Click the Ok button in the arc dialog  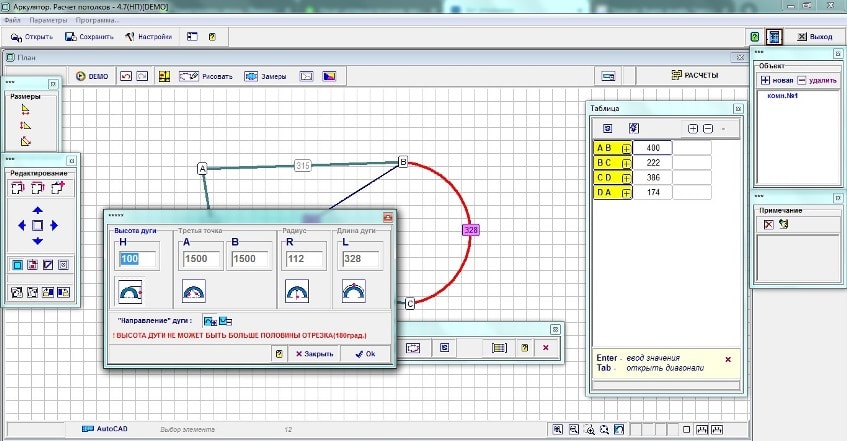[365, 354]
